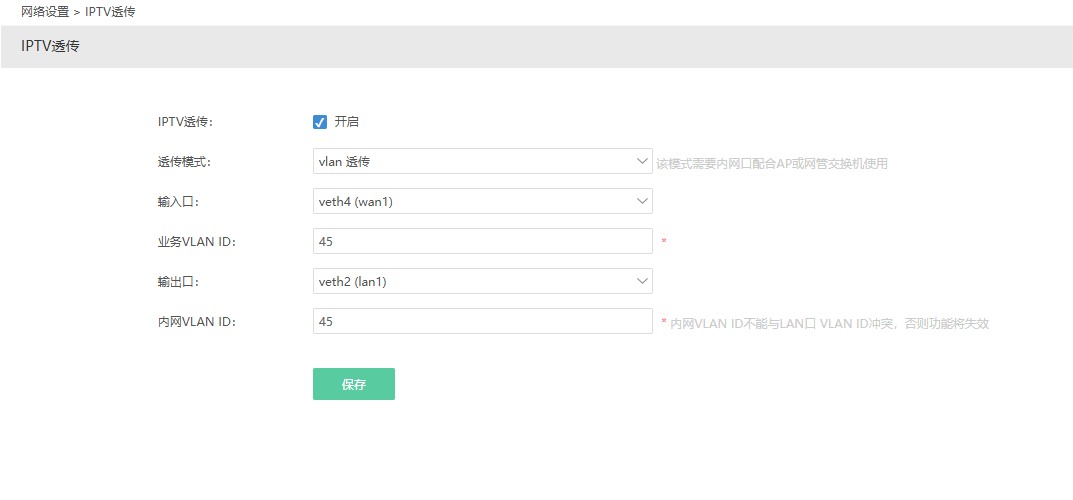Open the 输出口 dropdown showing veth2 (lan1)
The height and width of the screenshot is (500, 1073).
(470, 281)
